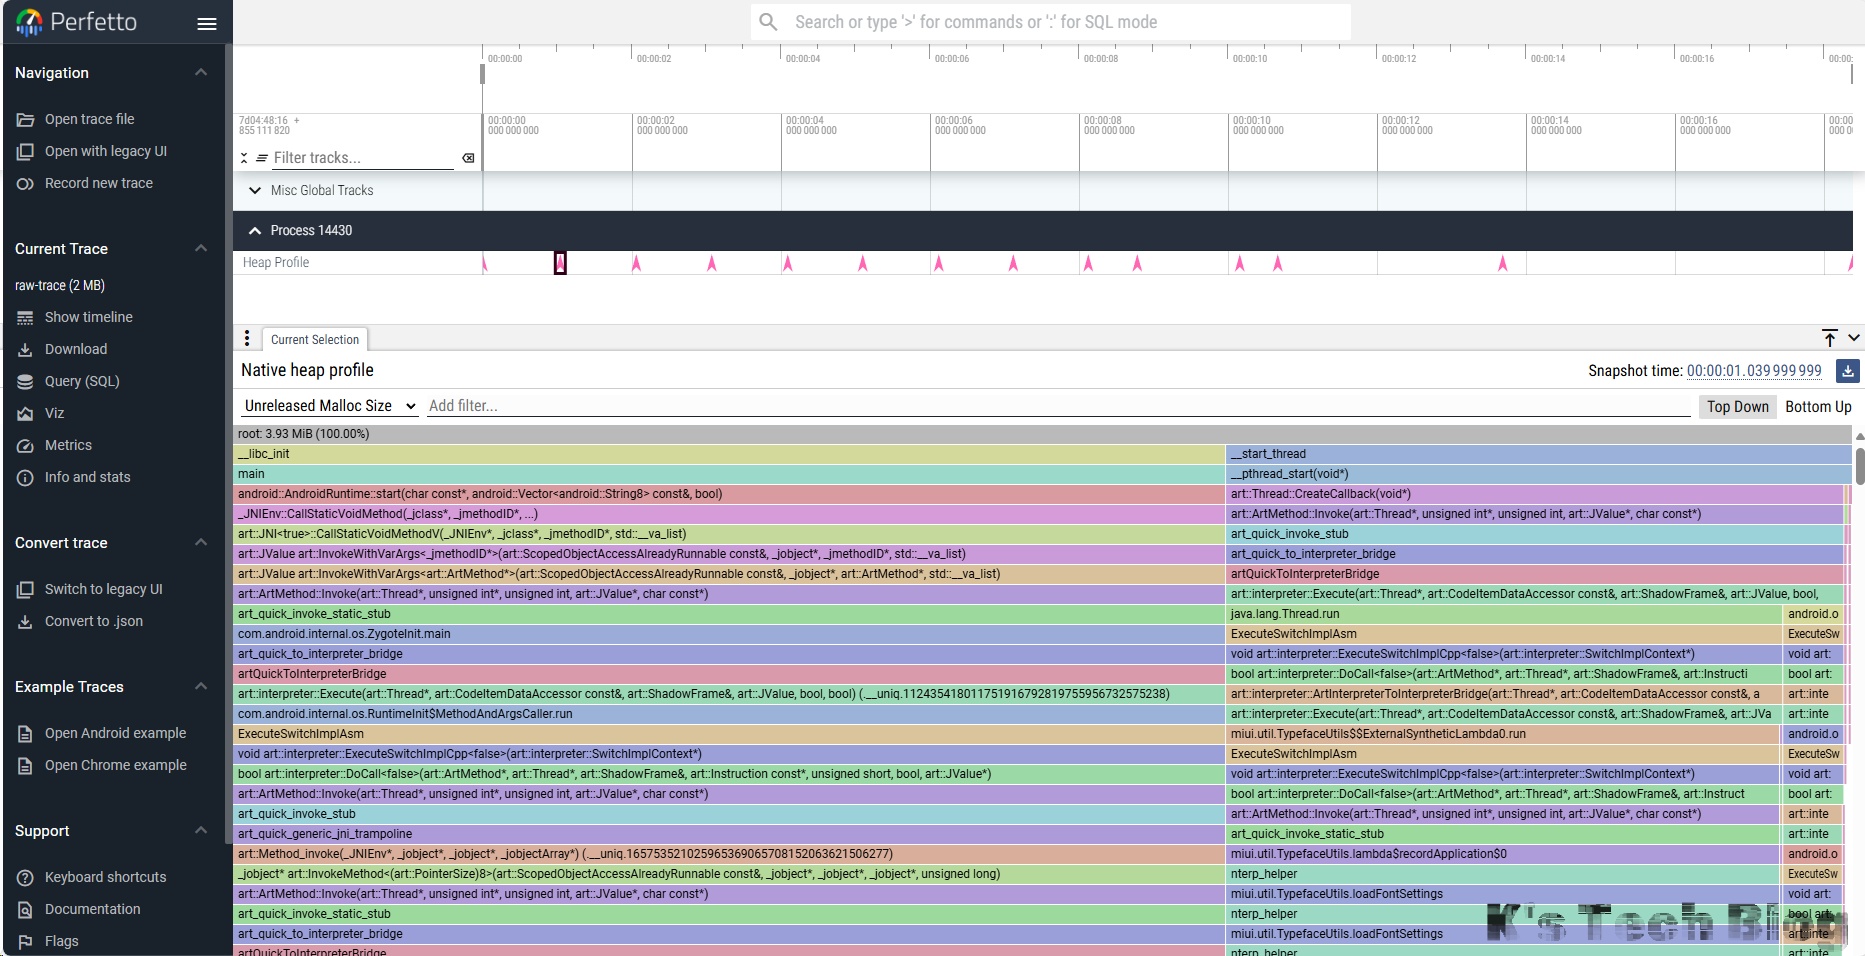The image size is (1865, 956).
Task: Open Query (SQL) from the sidebar
Action: 82,381
